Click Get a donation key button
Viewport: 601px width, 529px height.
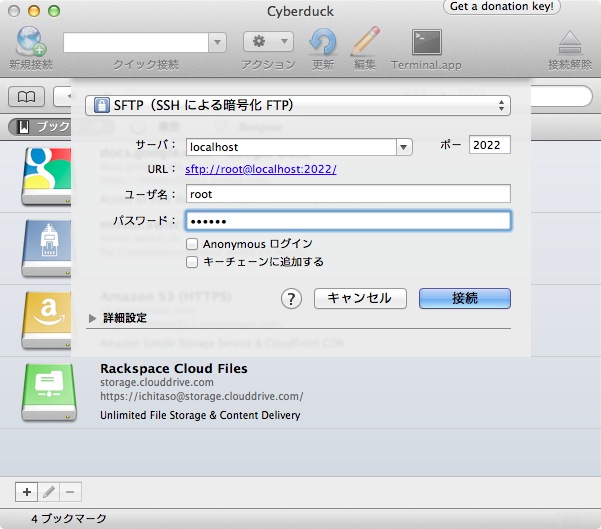pyautogui.click(x=502, y=7)
